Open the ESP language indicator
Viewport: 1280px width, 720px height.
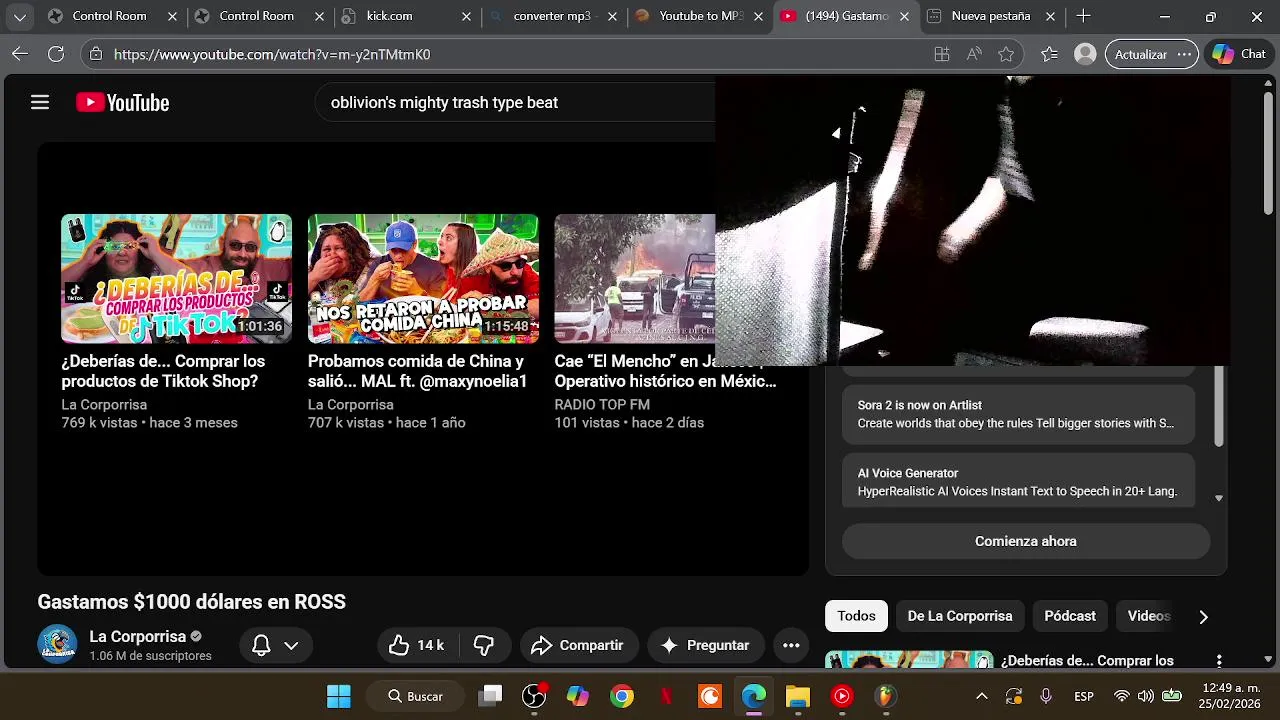click(x=1084, y=696)
